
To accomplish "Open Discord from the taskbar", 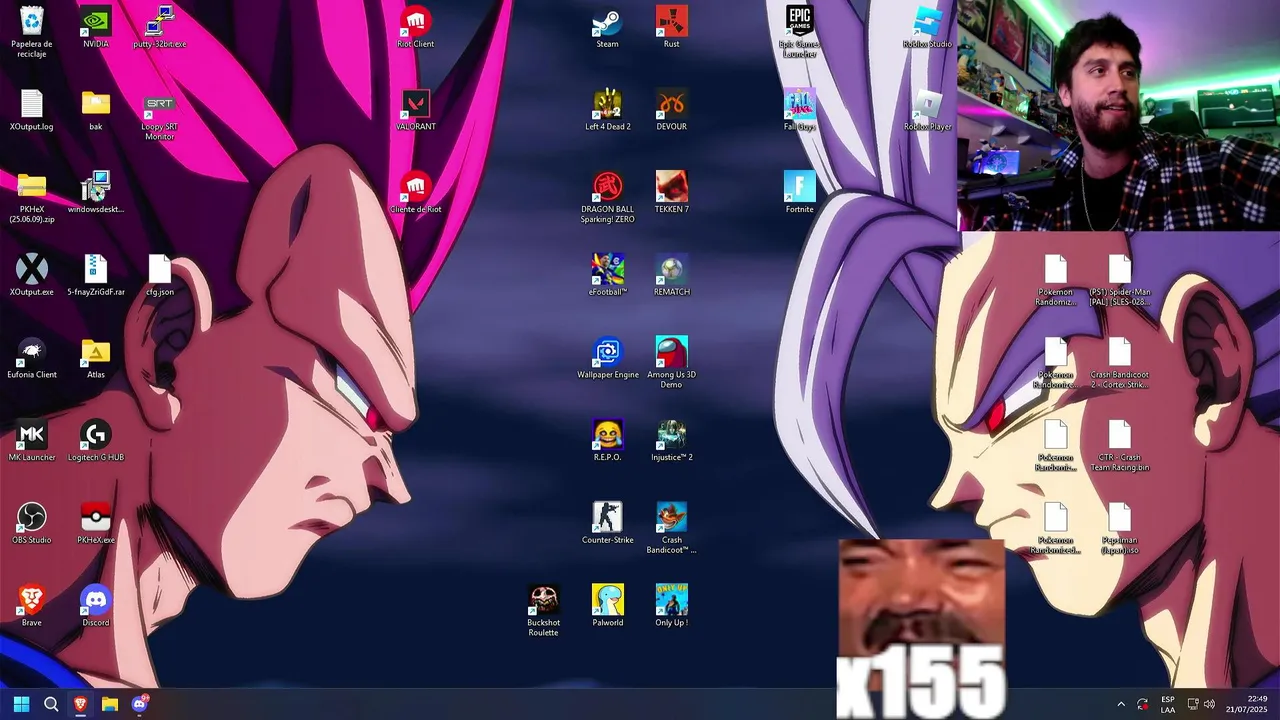I will pos(140,704).
